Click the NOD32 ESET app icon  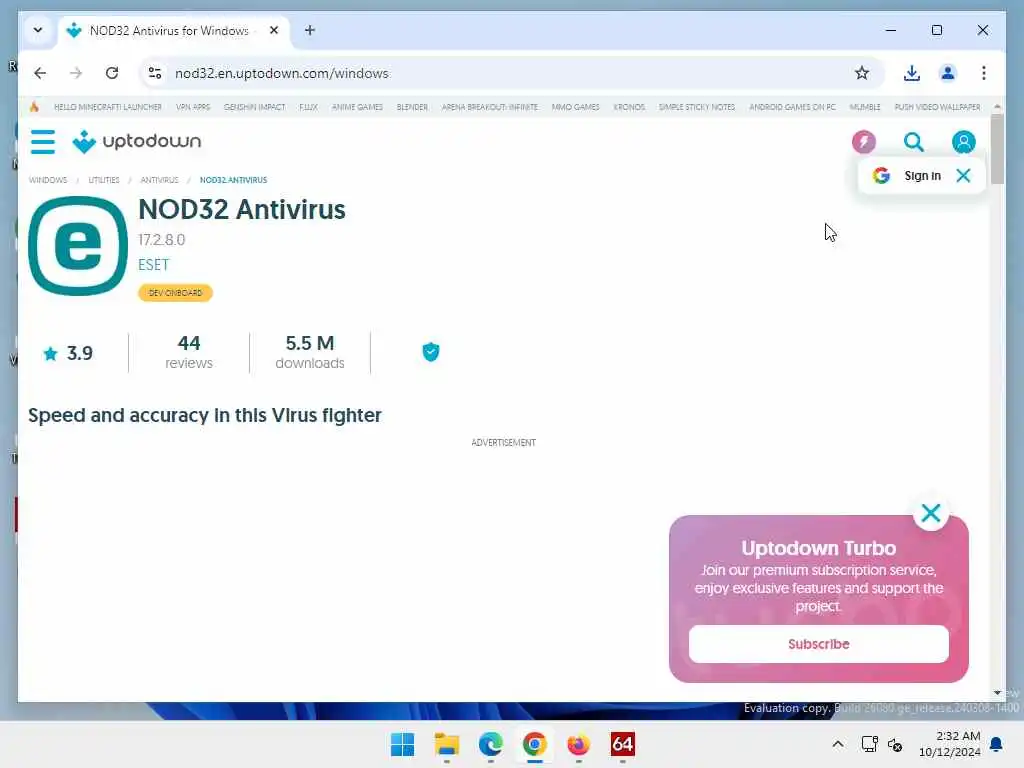78,246
